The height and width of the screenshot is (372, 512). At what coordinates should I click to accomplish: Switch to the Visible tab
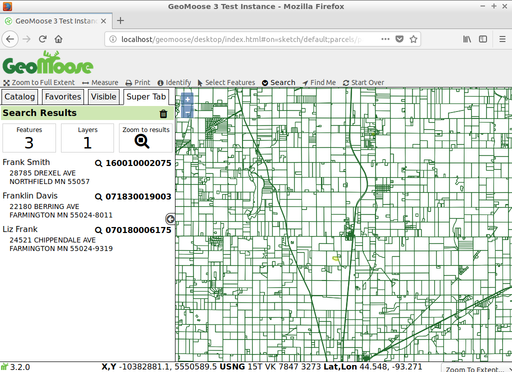pos(103,97)
